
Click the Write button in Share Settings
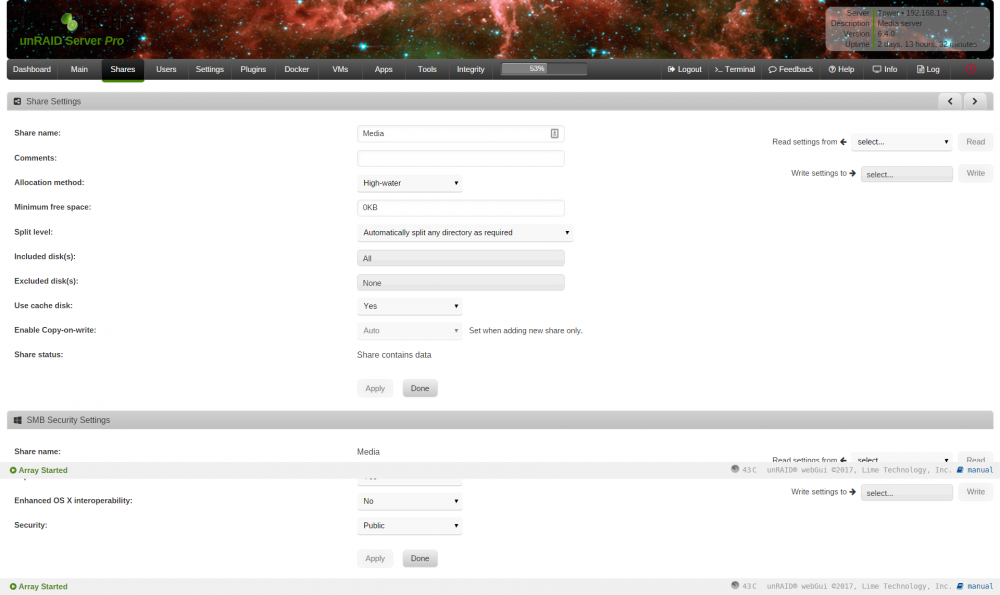[x=975, y=173]
